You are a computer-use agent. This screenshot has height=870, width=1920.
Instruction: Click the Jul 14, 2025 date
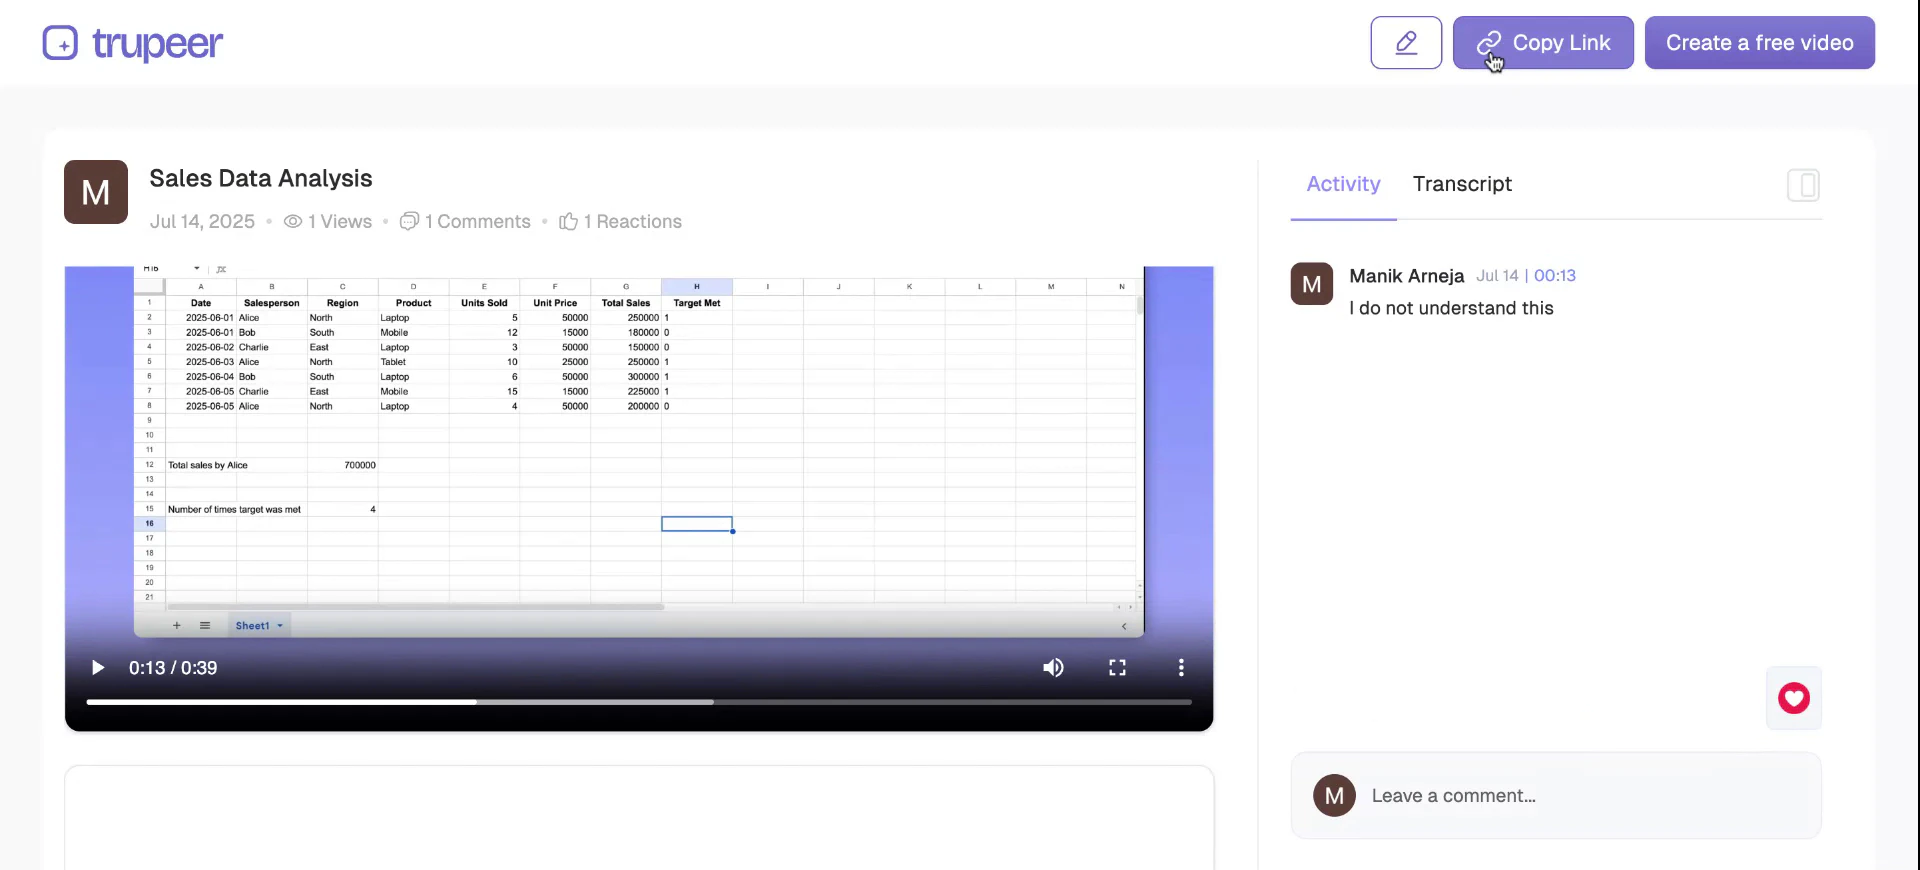[202, 221]
